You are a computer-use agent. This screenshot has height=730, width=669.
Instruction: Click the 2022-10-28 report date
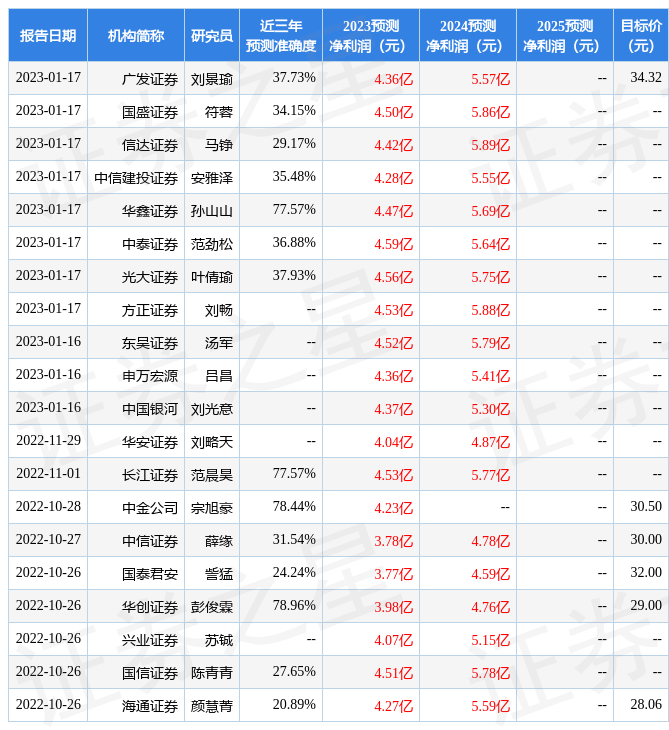point(48,506)
